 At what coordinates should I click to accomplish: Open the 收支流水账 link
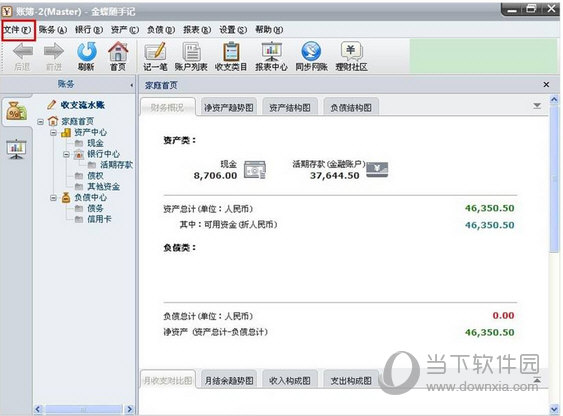coord(83,105)
